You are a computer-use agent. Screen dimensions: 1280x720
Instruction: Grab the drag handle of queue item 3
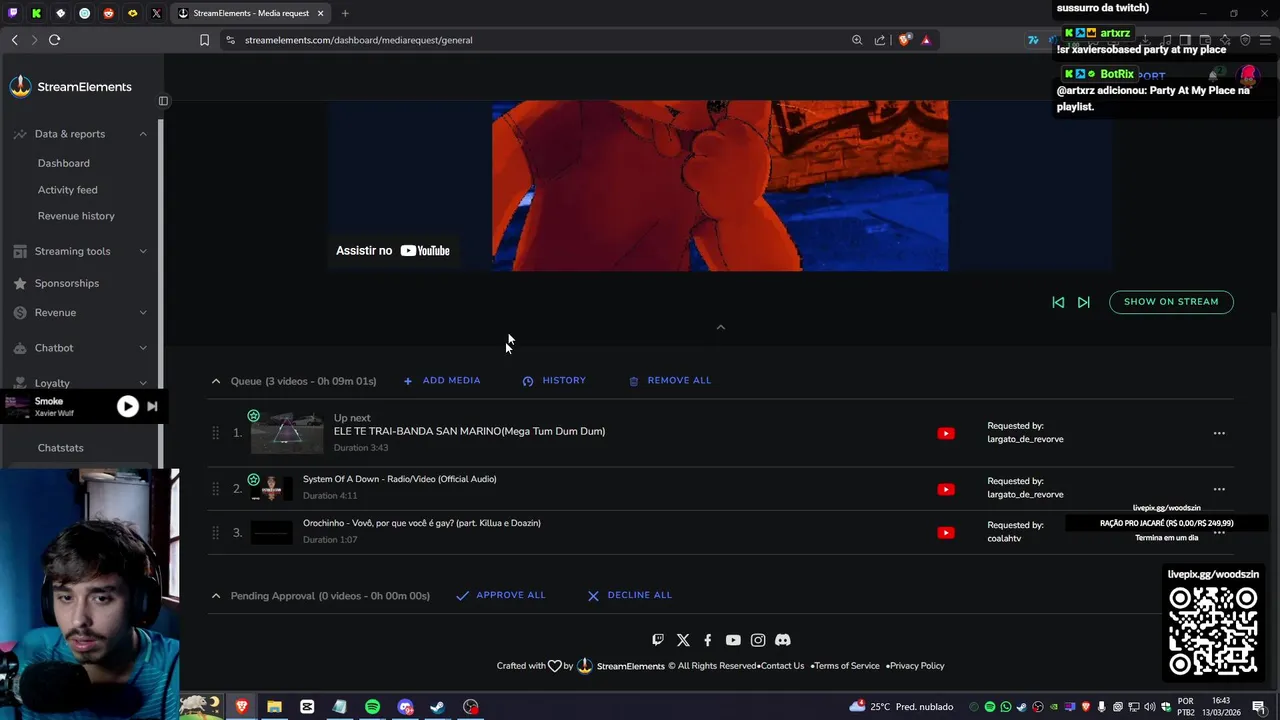[x=215, y=533]
